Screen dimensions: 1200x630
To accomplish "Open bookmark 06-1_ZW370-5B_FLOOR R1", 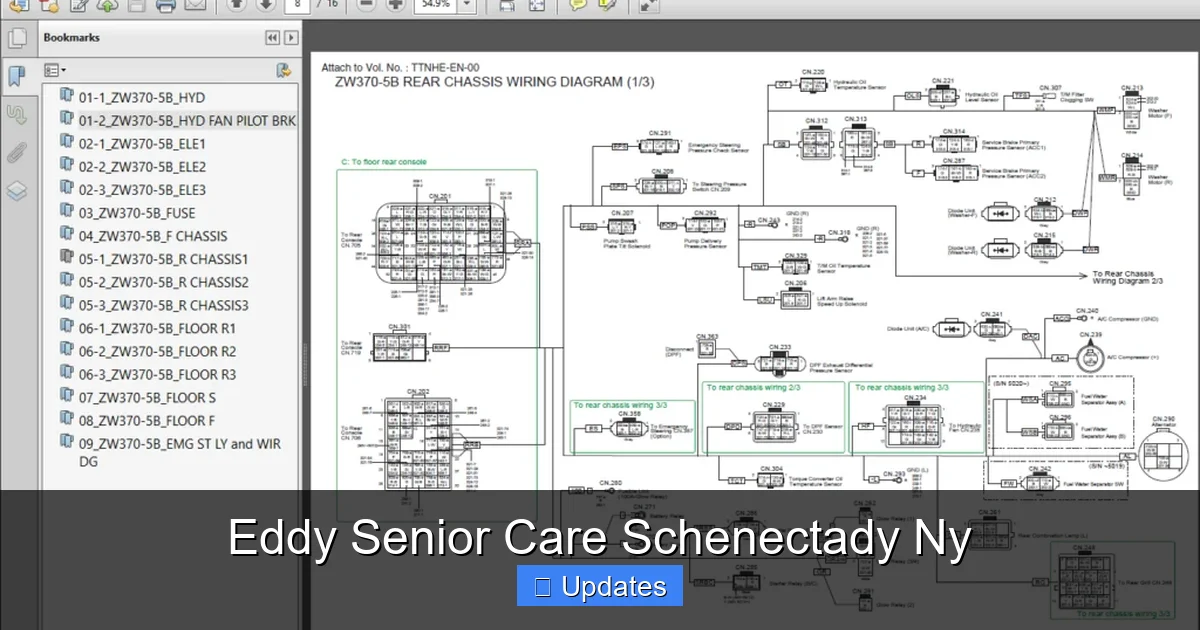I will 158,328.
